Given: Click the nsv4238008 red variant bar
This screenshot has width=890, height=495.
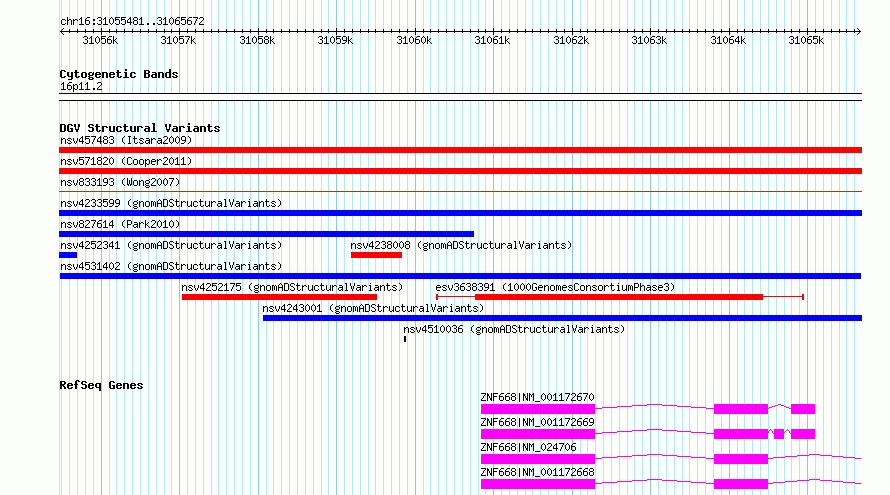Looking at the screenshot, I should [x=376, y=255].
